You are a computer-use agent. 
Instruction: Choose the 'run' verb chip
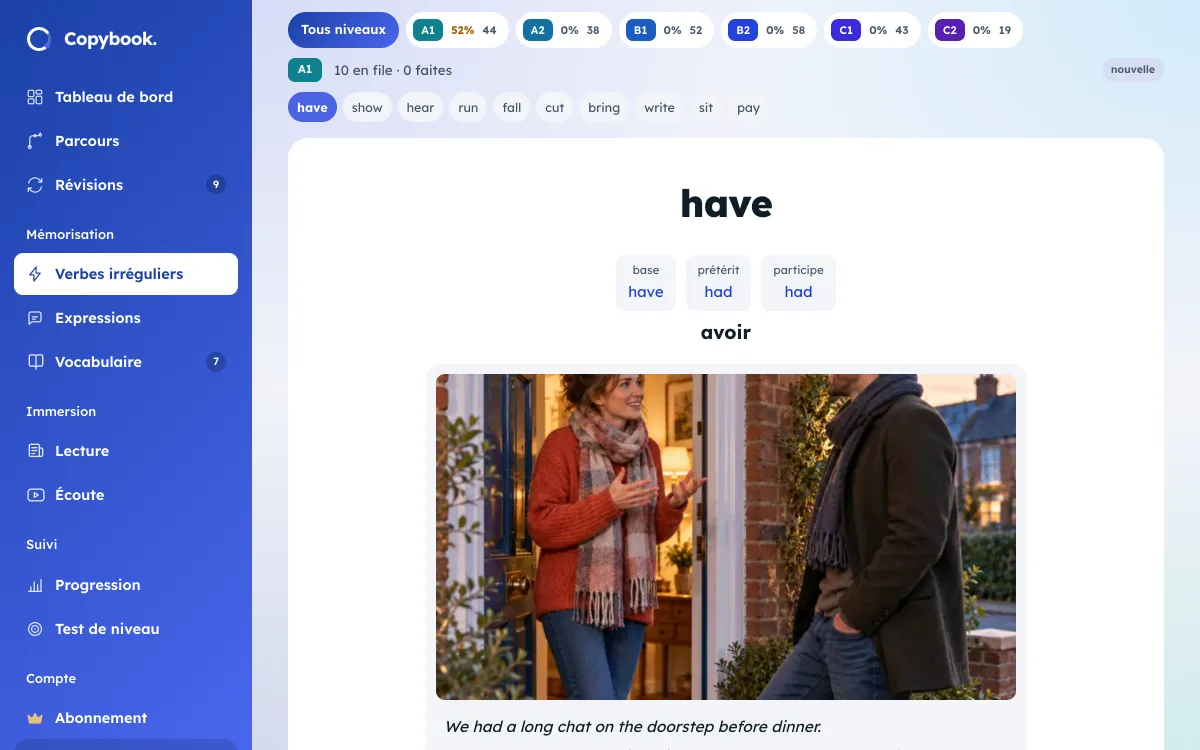468,108
